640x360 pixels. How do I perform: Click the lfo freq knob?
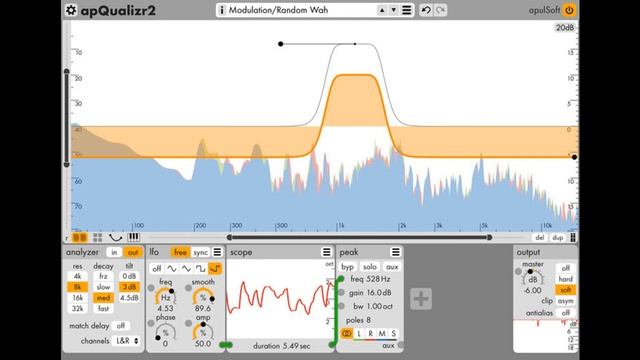165,297
